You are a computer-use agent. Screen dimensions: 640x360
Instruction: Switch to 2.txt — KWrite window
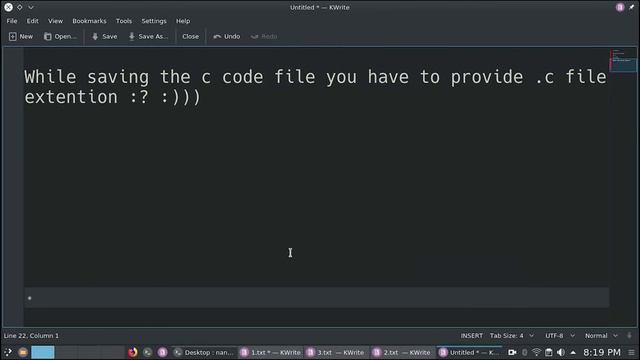[403, 352]
